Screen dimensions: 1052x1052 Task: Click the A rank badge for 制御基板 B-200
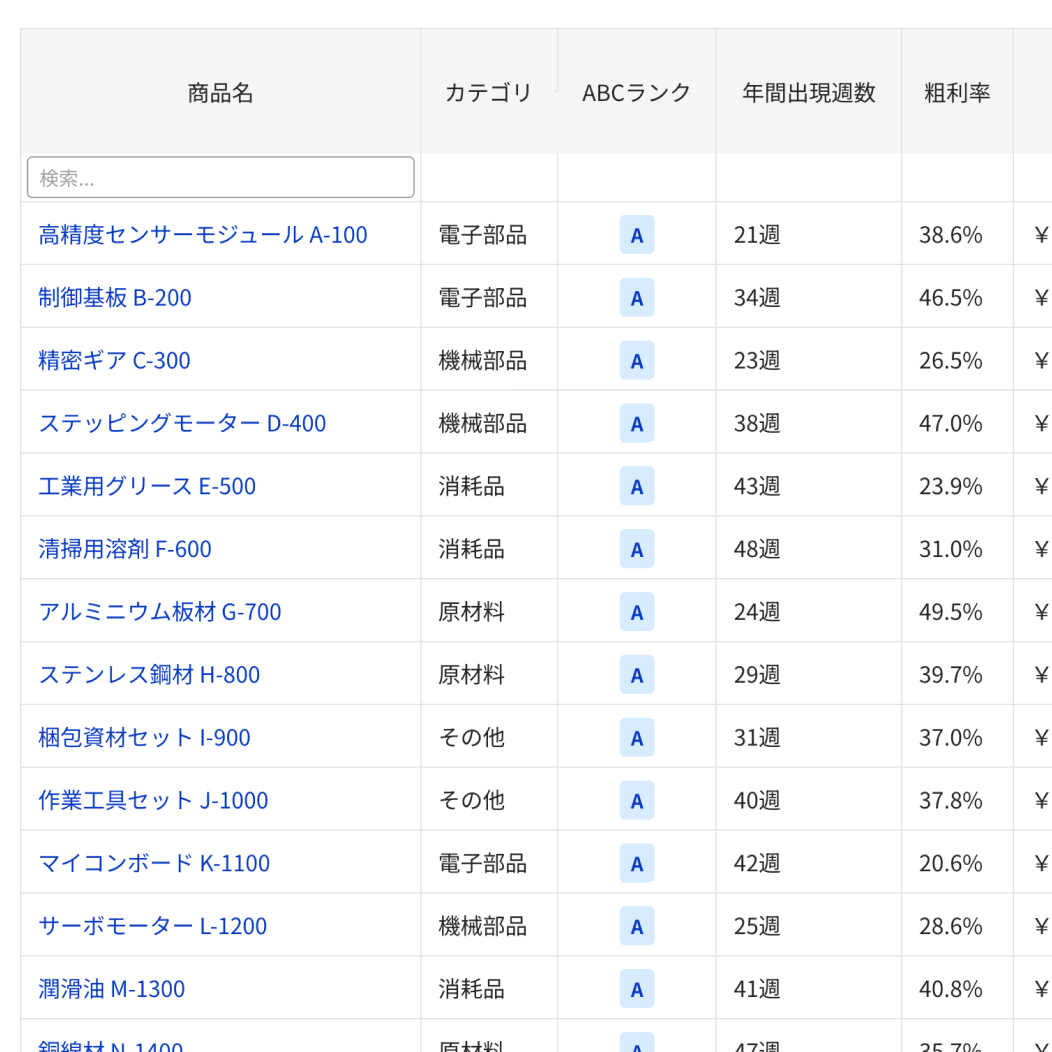point(637,297)
